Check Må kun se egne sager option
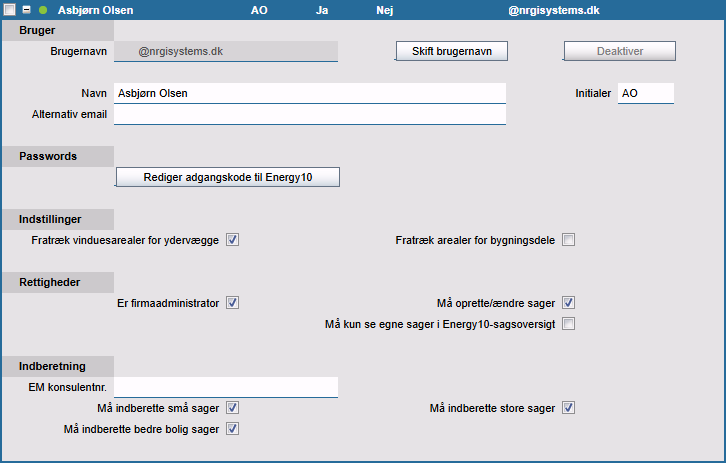The image size is (726, 463). [568, 324]
